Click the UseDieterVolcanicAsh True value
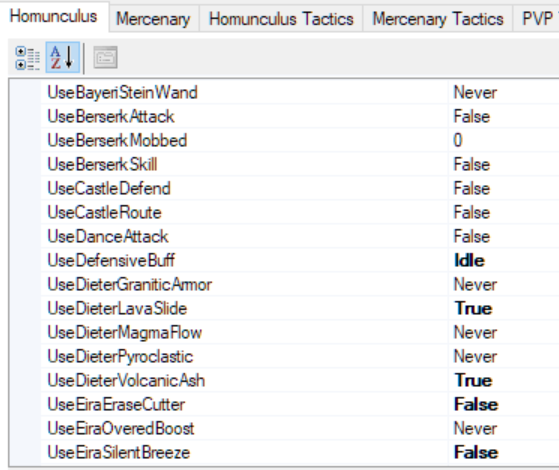 coord(473,380)
